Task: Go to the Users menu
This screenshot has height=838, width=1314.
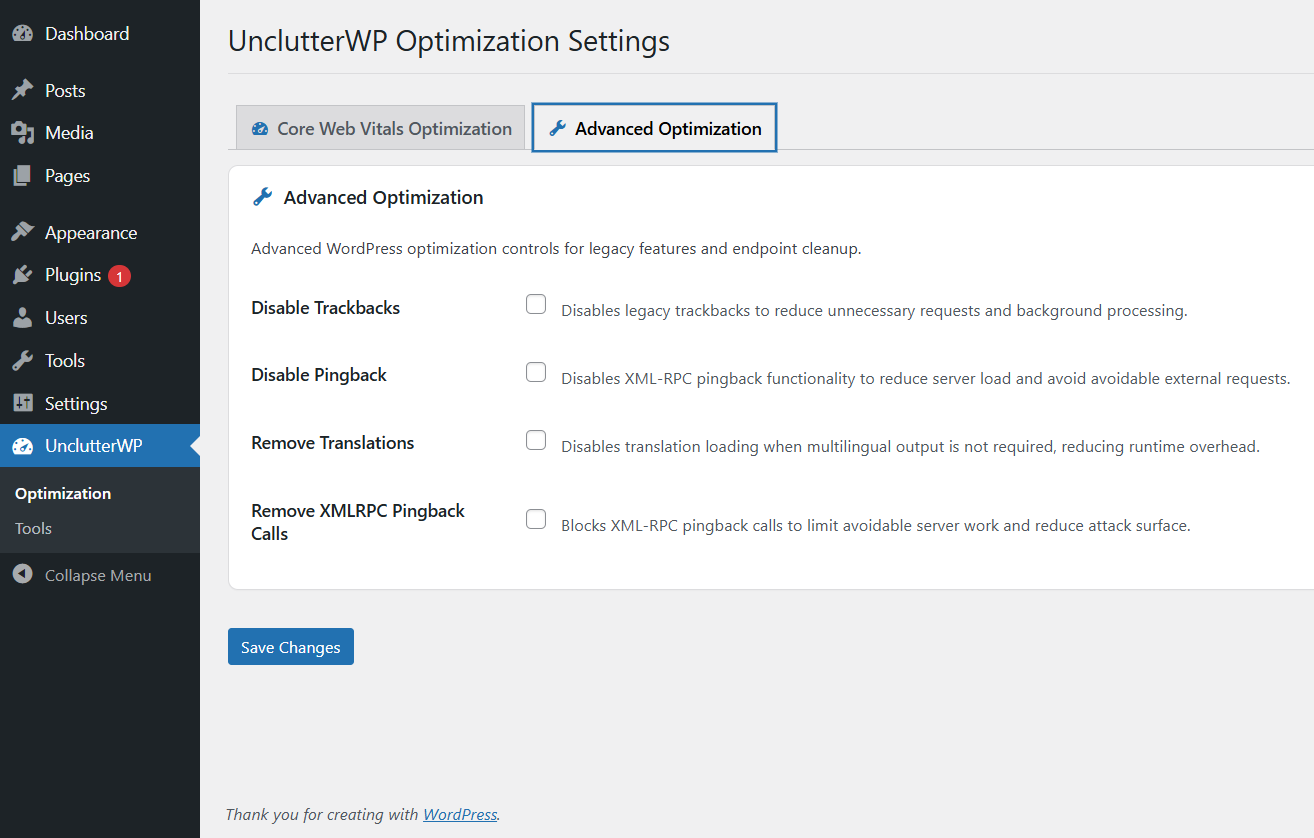Action: 100,318
